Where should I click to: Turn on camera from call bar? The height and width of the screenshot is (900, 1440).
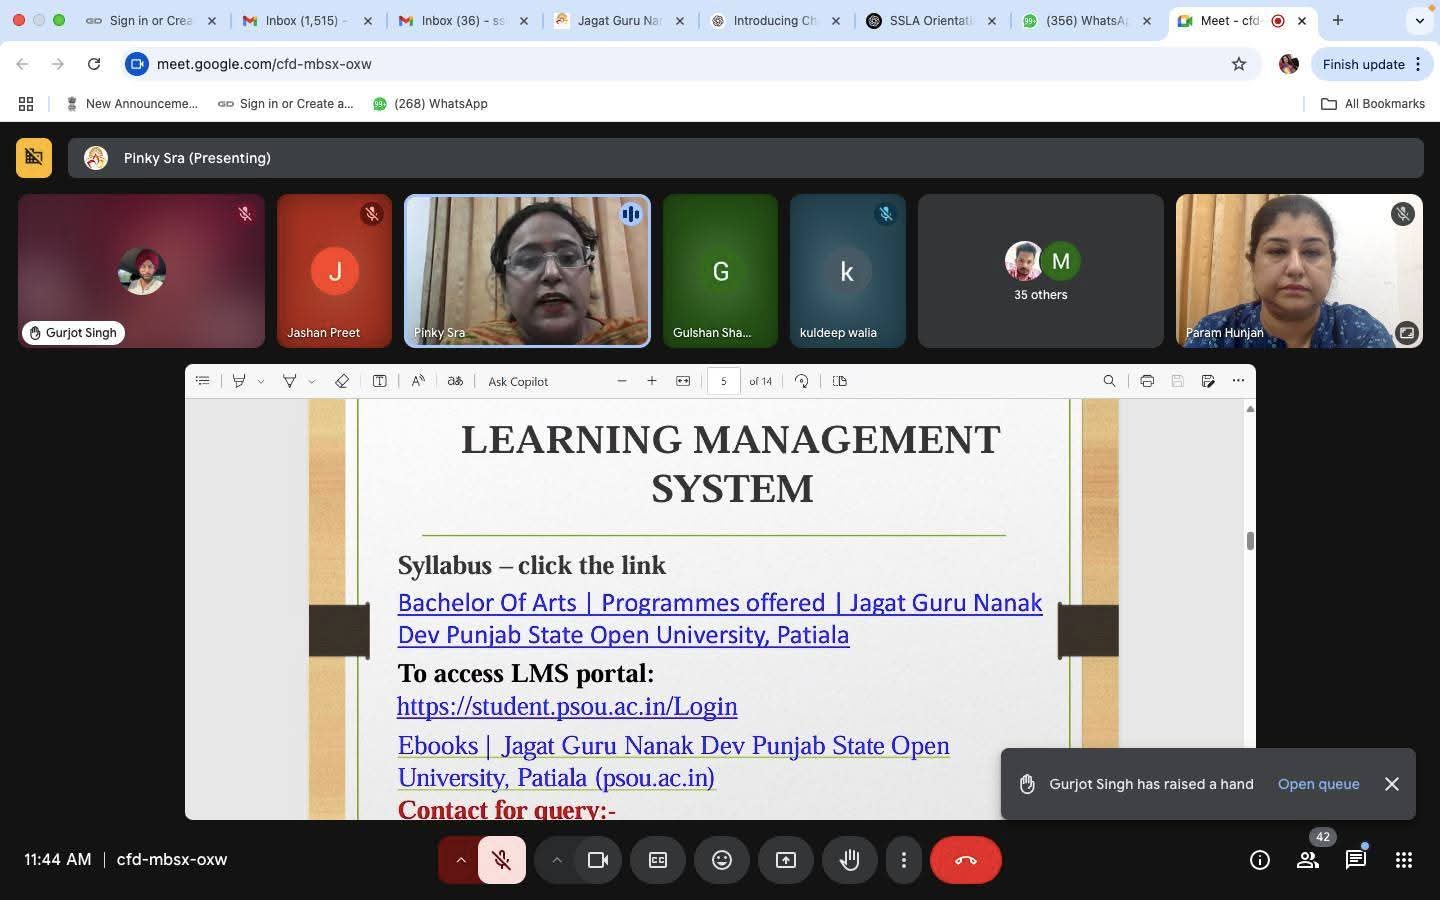coord(598,860)
